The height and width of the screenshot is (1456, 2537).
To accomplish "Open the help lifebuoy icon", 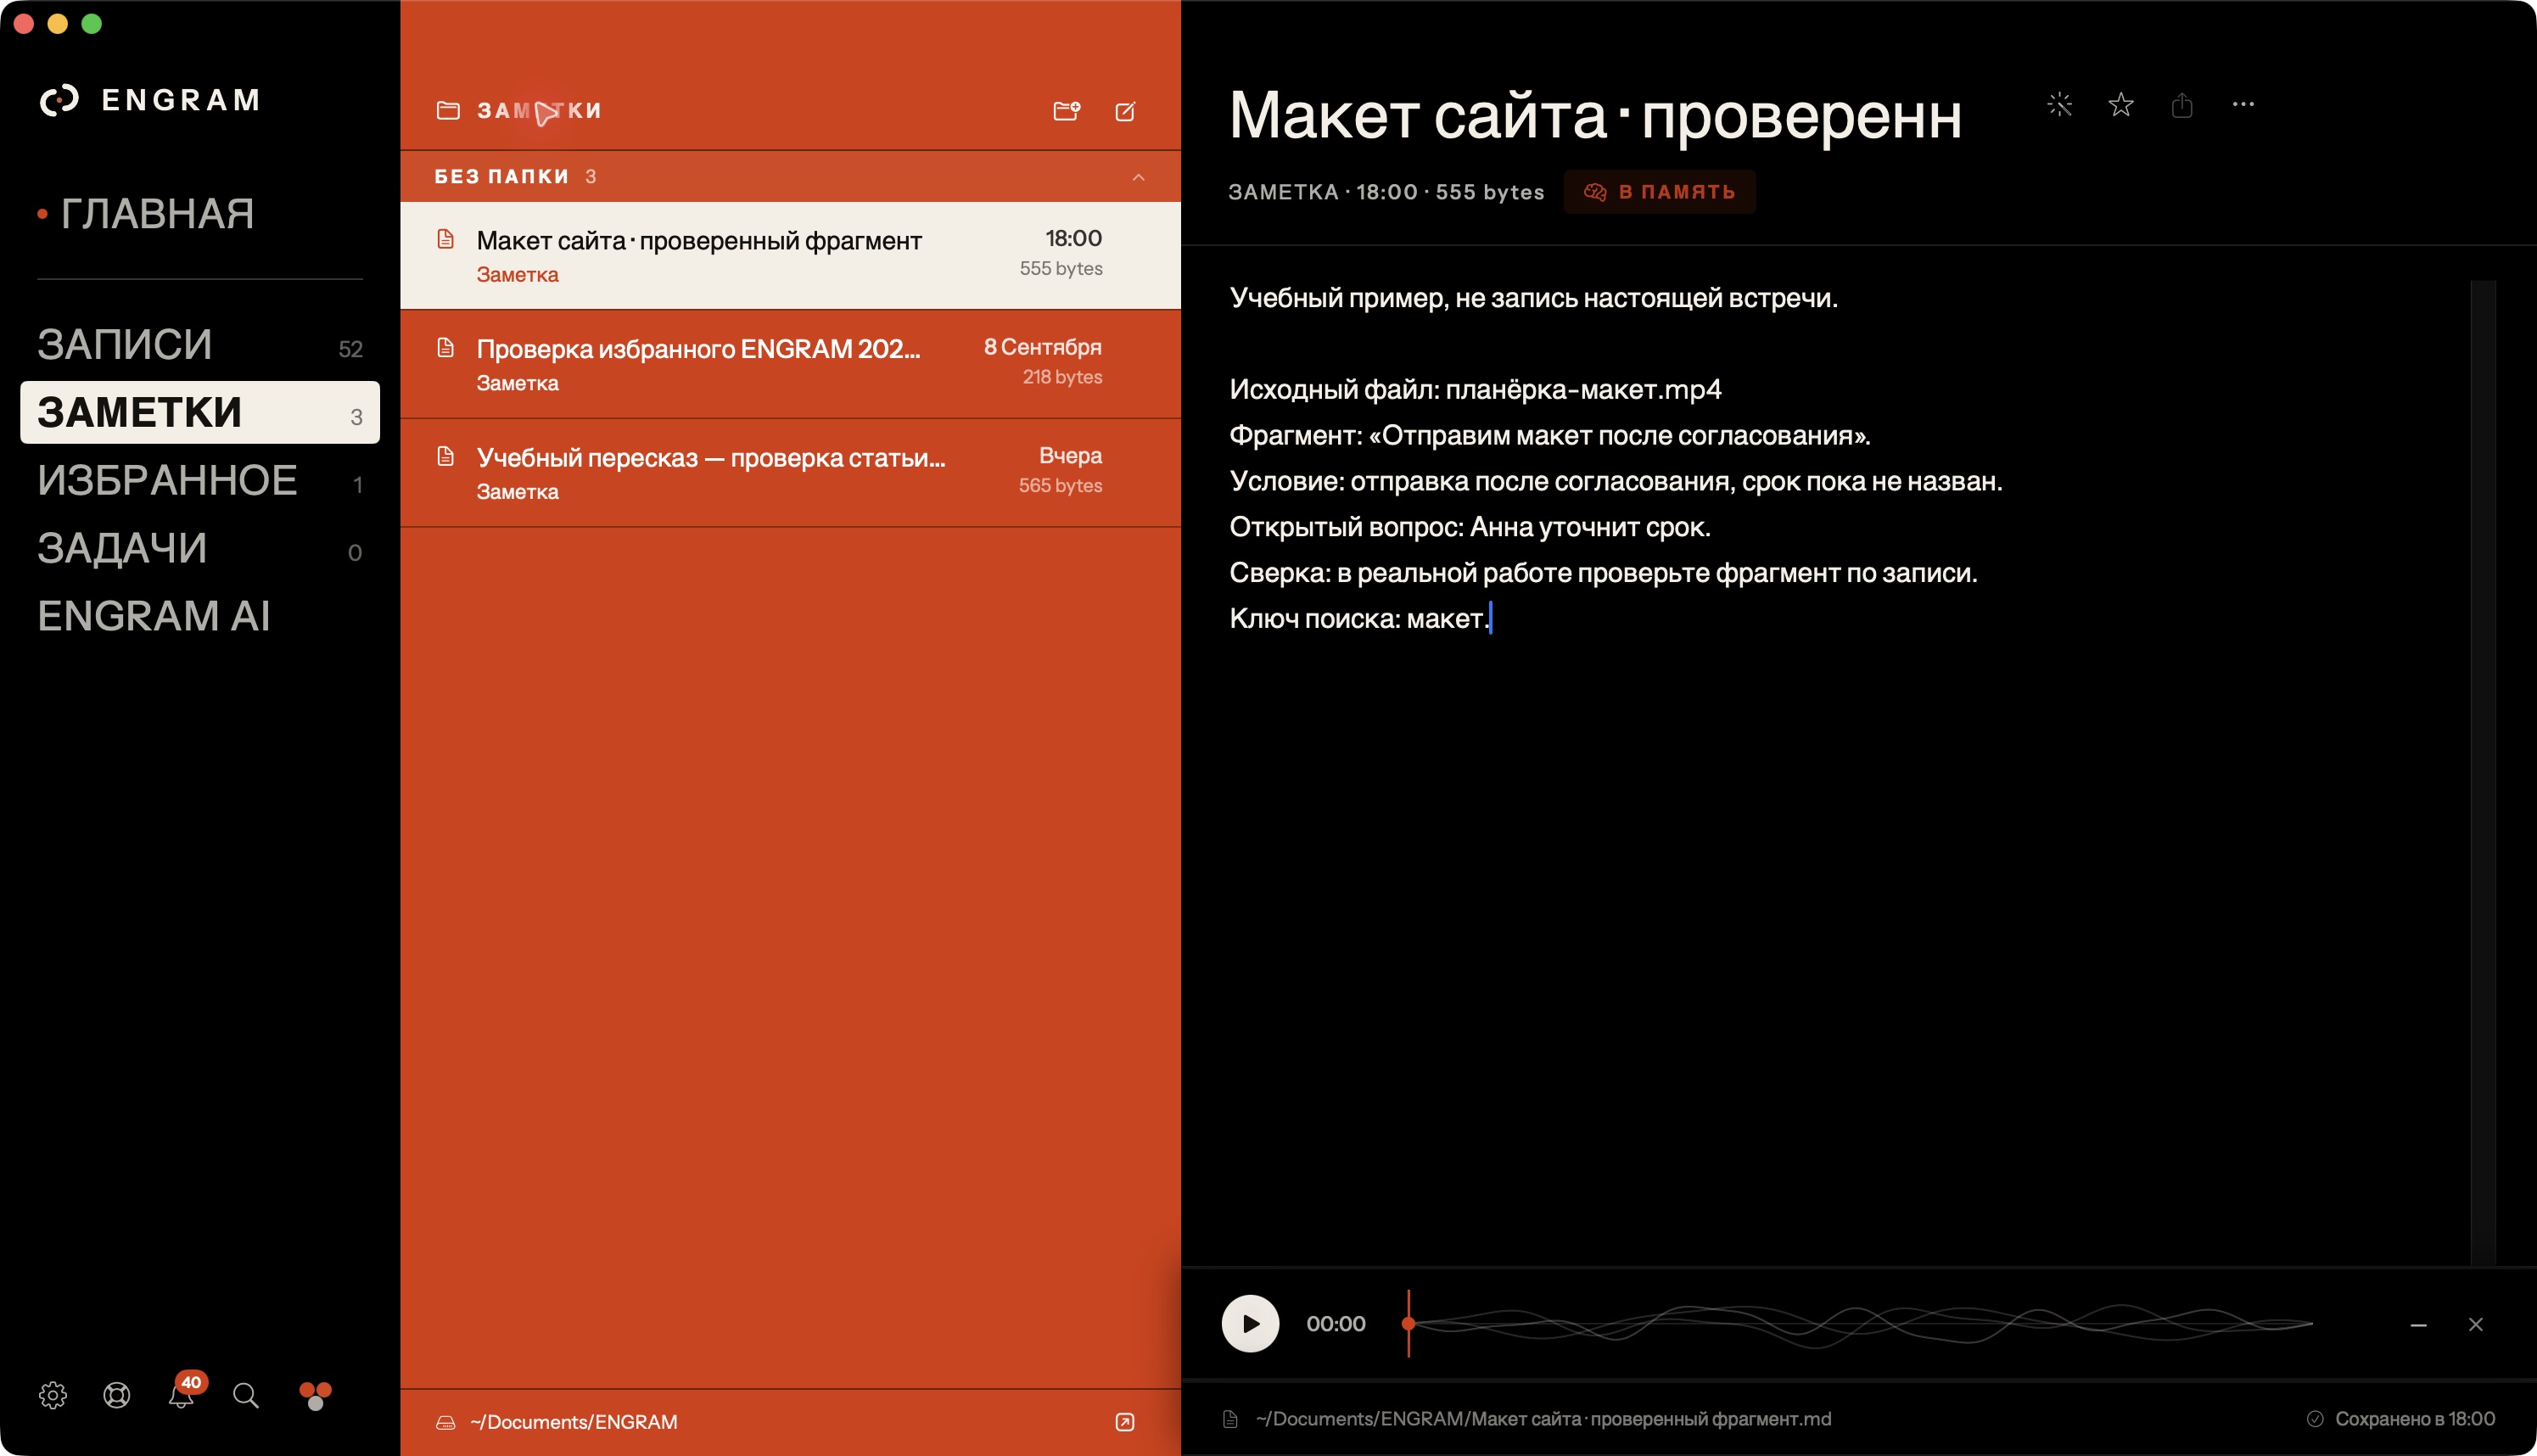I will [117, 1395].
